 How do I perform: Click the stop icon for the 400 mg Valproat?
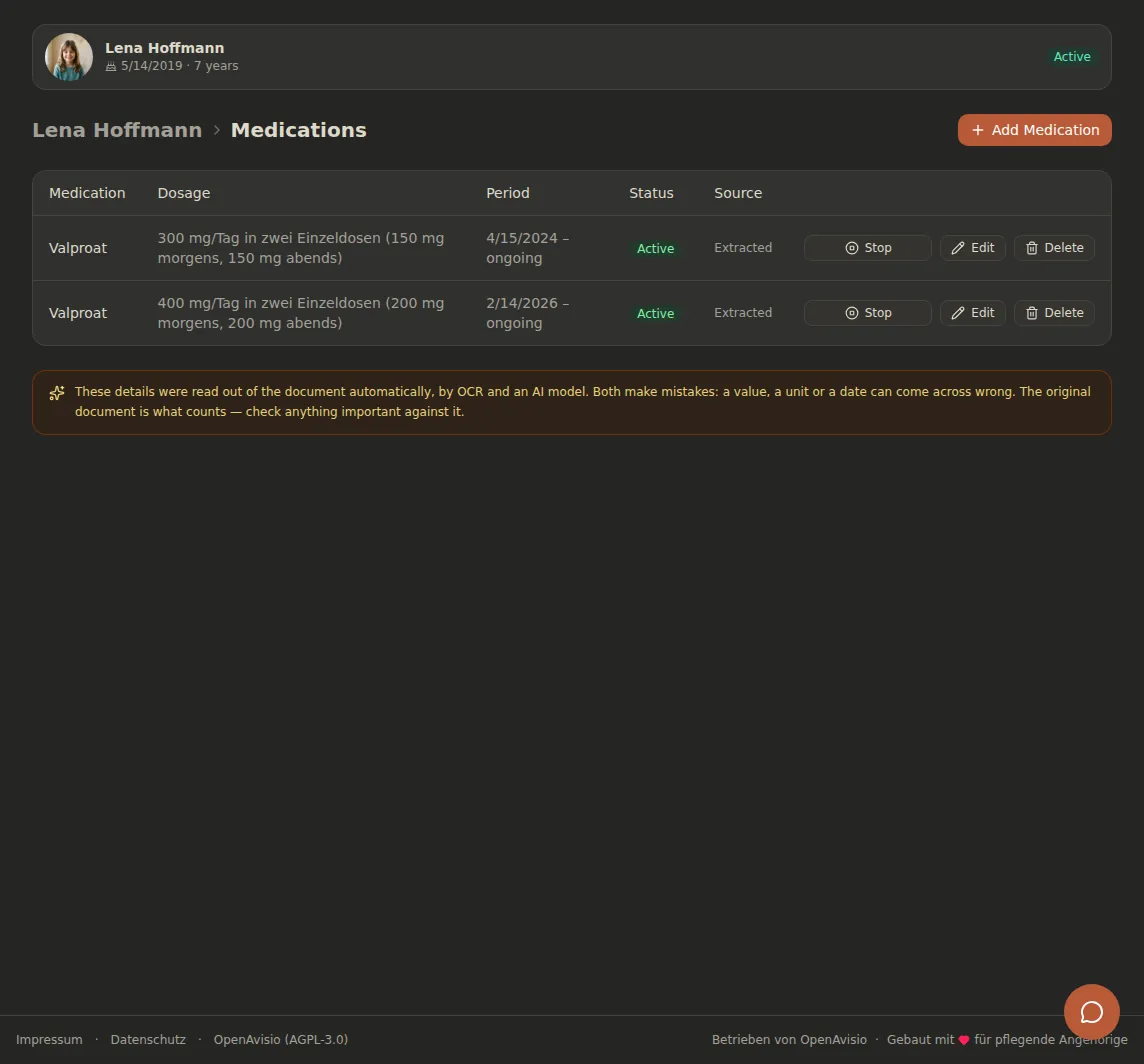click(851, 313)
